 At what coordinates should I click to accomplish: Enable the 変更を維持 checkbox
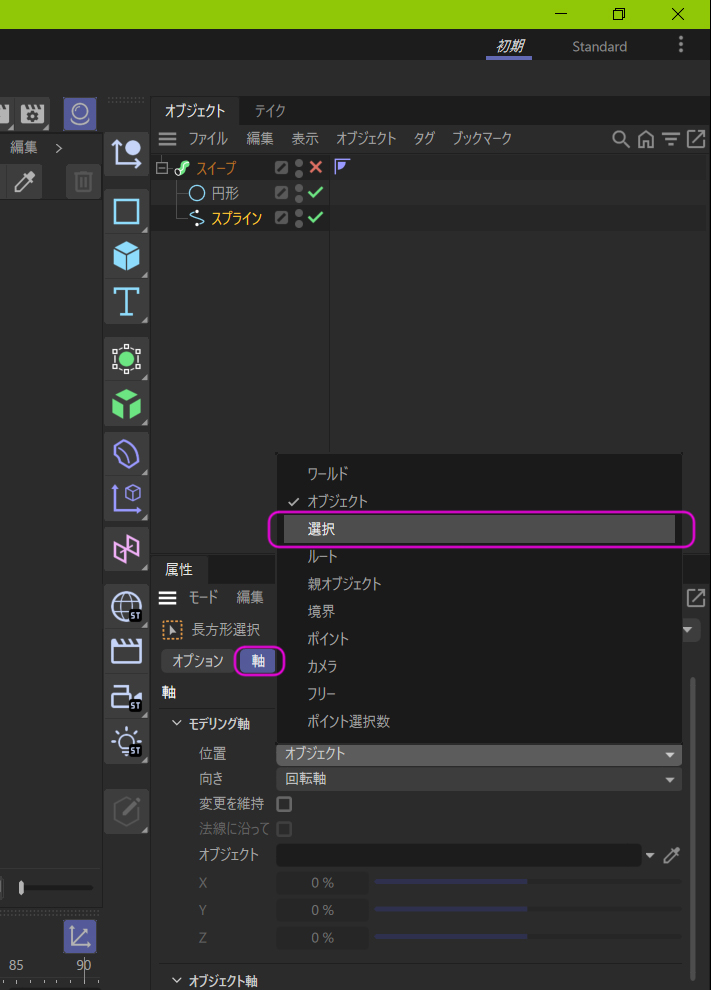pyautogui.click(x=284, y=804)
